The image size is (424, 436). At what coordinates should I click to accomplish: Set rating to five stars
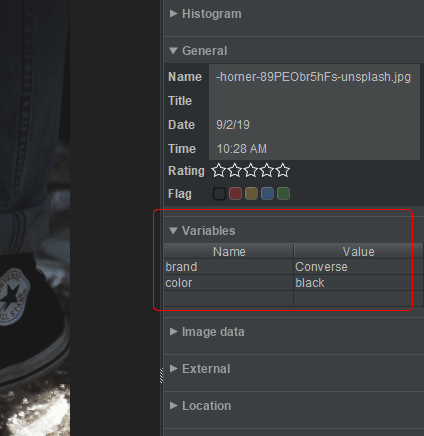[283, 170]
